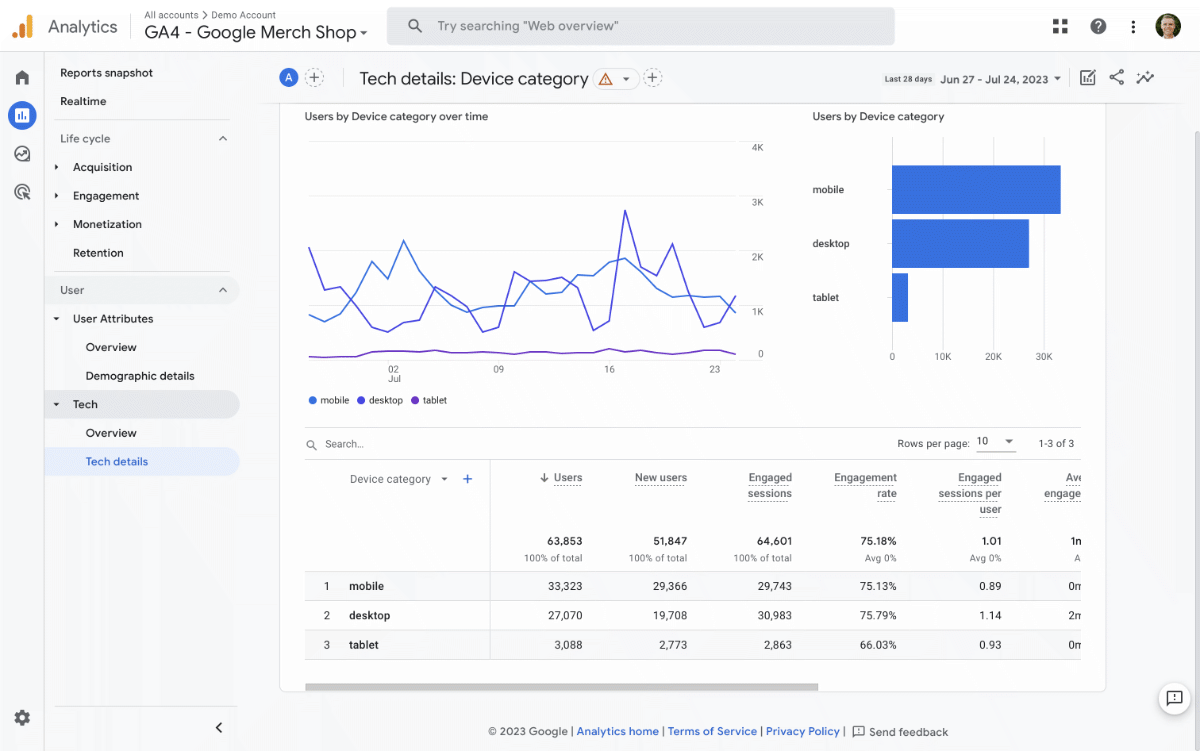The width and height of the screenshot is (1200, 751).
Task: Open the Insights icon
Action: tap(1145, 77)
